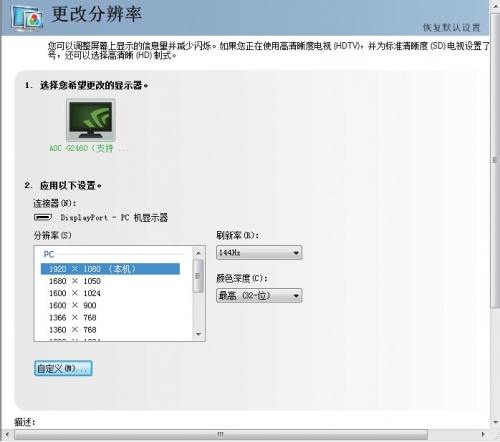Click 恢复默认设置 restore defaults link
500x442 pixels.
pos(452,28)
